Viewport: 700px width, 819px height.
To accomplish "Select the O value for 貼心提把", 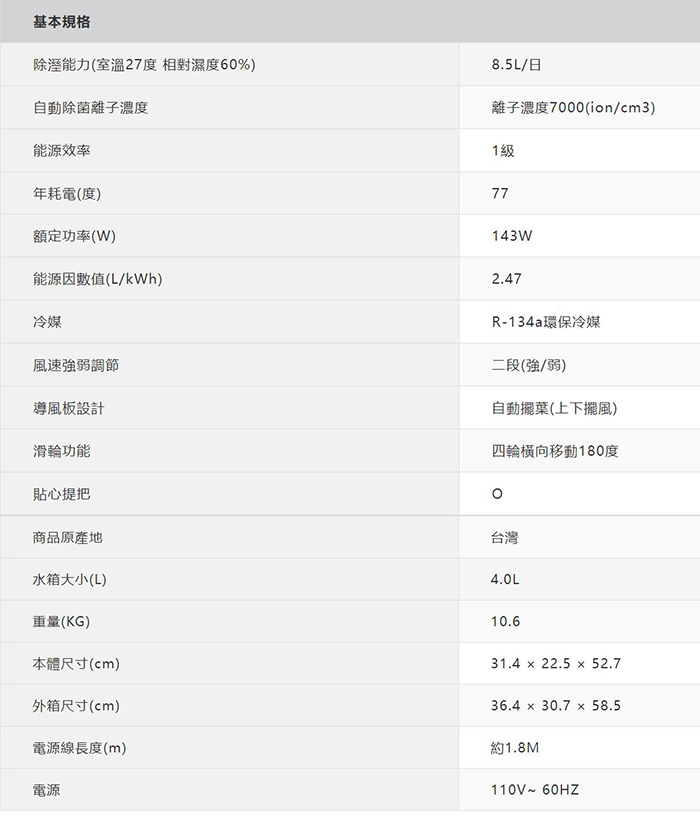I will tap(497, 495).
